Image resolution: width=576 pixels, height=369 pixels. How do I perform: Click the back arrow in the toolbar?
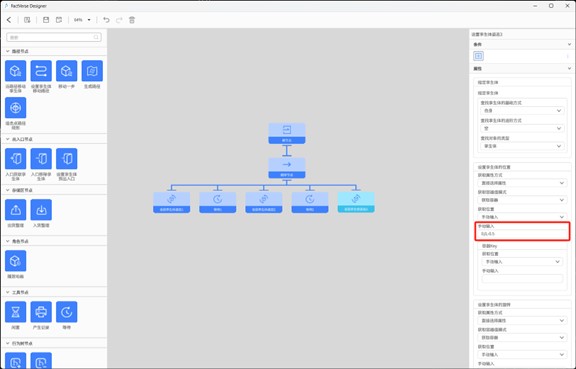[9, 20]
